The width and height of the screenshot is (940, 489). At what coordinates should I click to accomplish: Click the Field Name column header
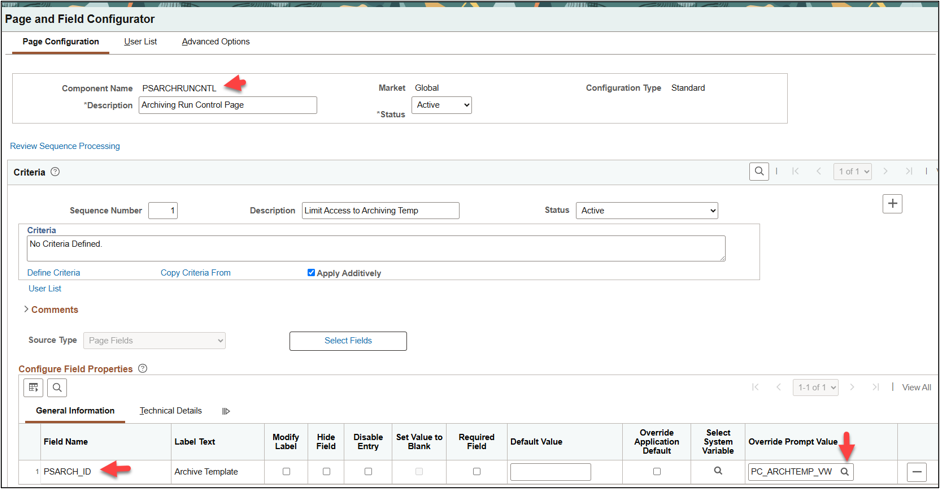(66, 442)
